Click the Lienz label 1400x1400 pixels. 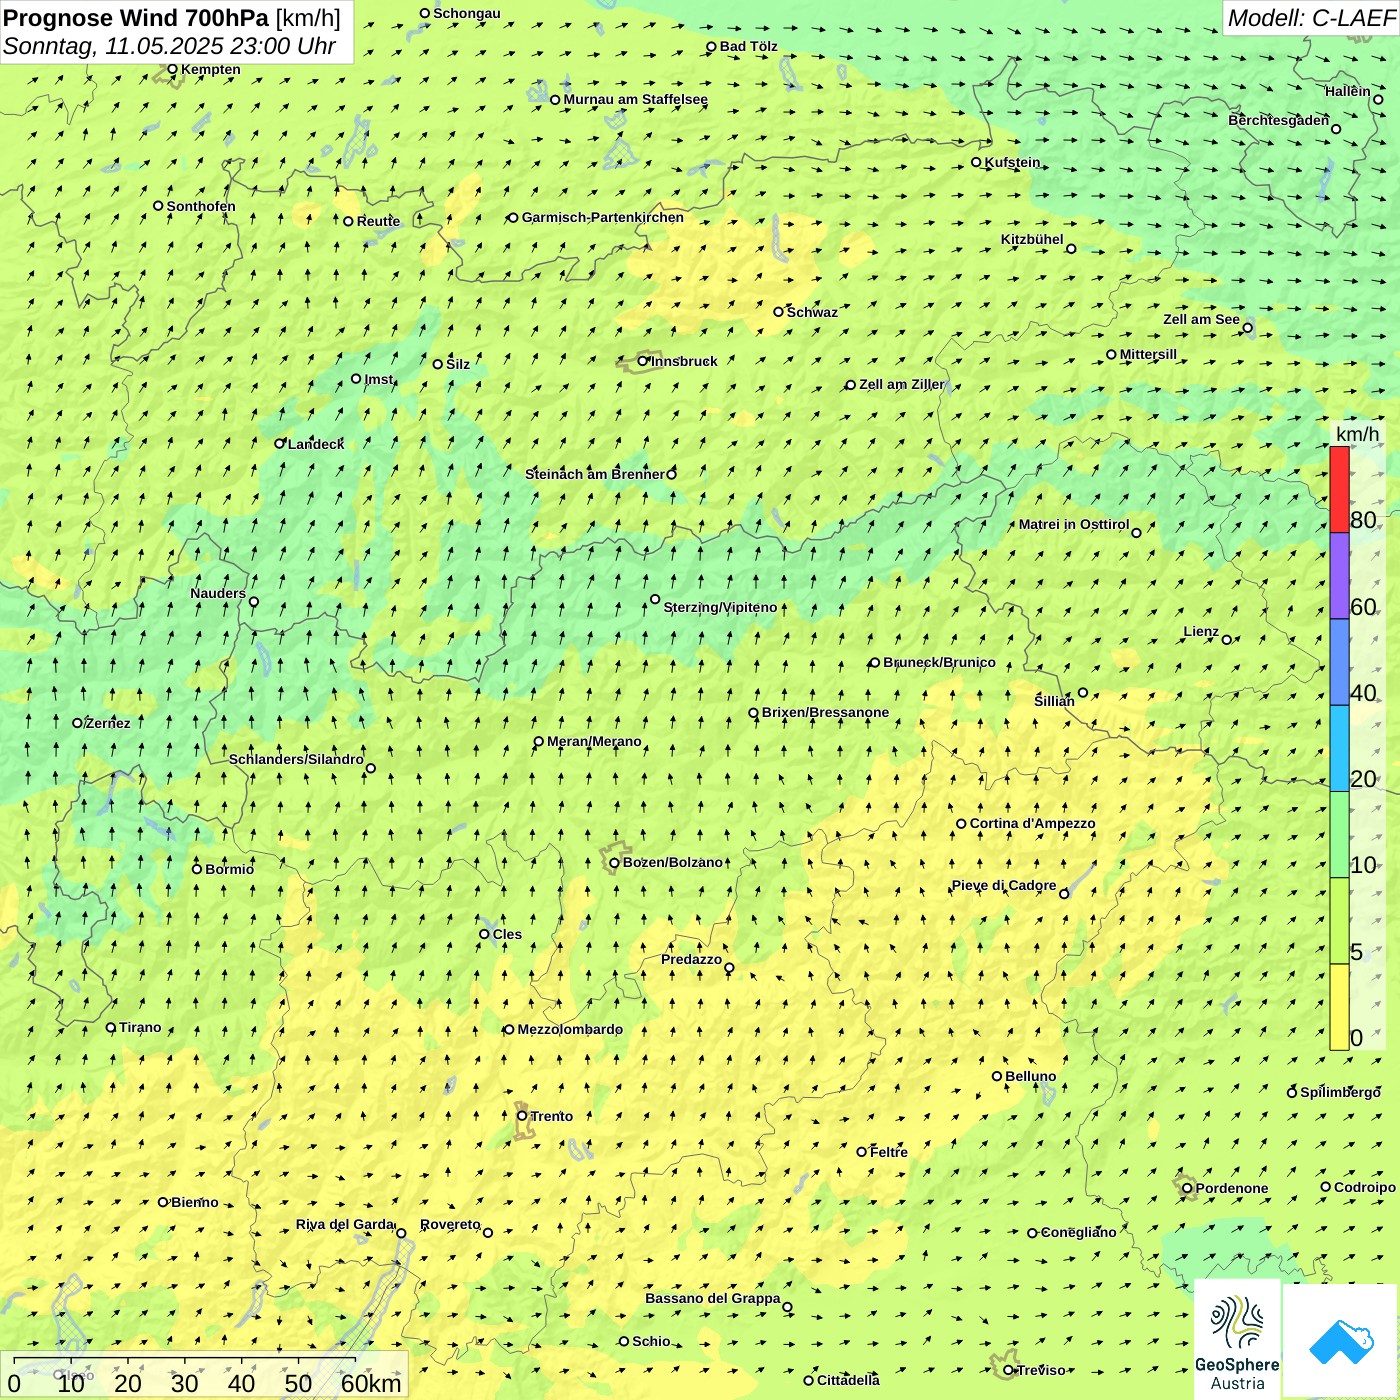[1201, 631]
